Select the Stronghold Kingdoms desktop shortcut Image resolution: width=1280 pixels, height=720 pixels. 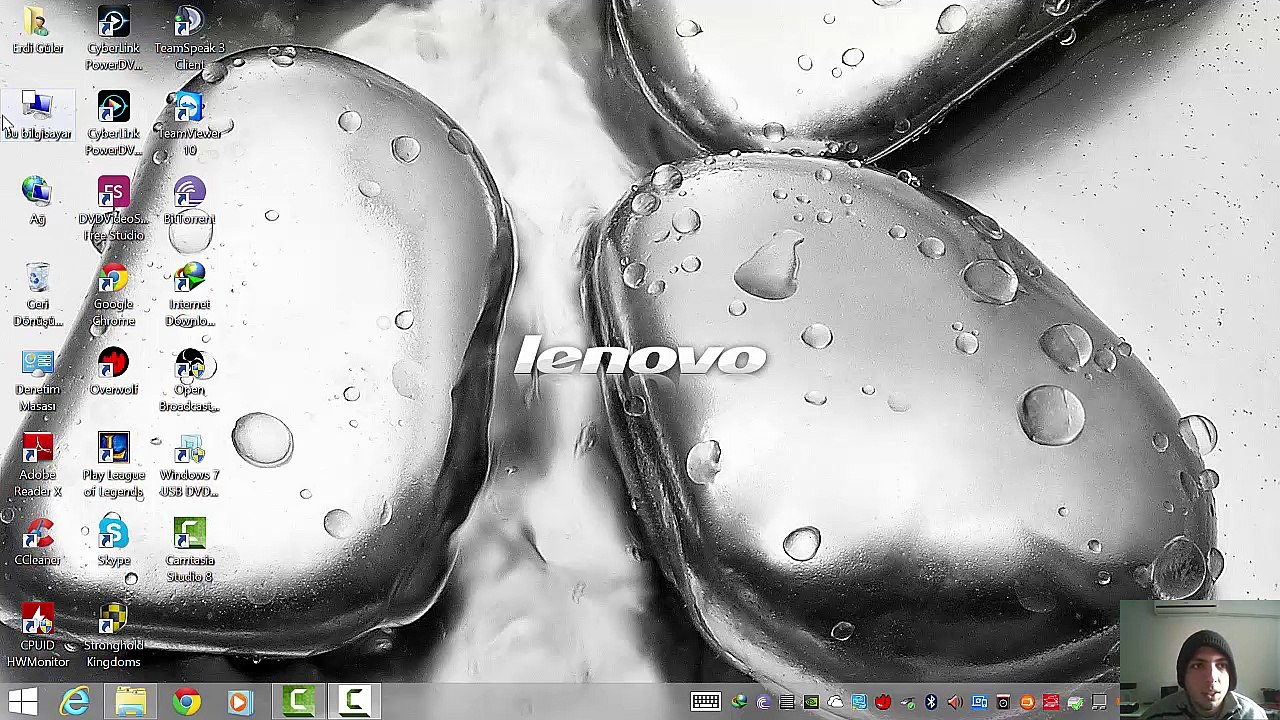(113, 635)
